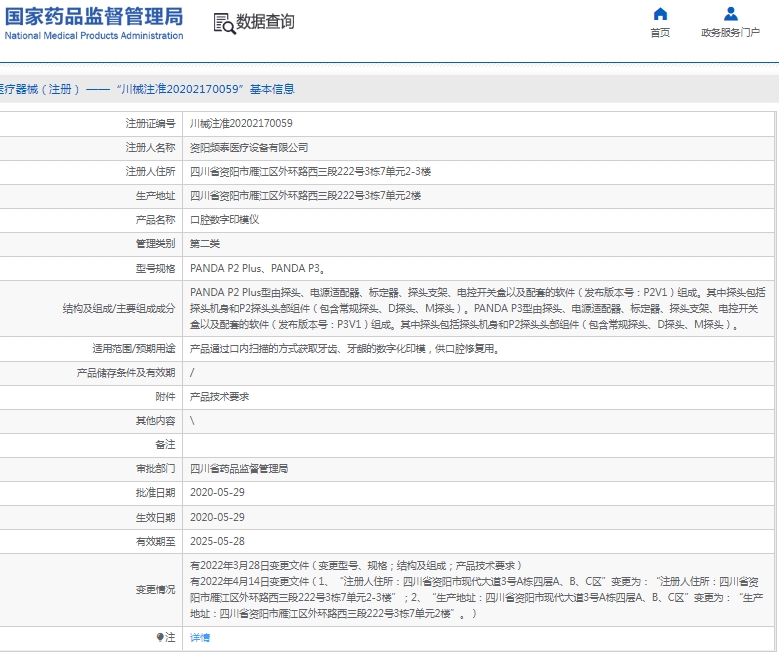This screenshot has height=655, width=779.
Task: Click the intended use text 产品通过口内扫描
Action: tap(344, 349)
